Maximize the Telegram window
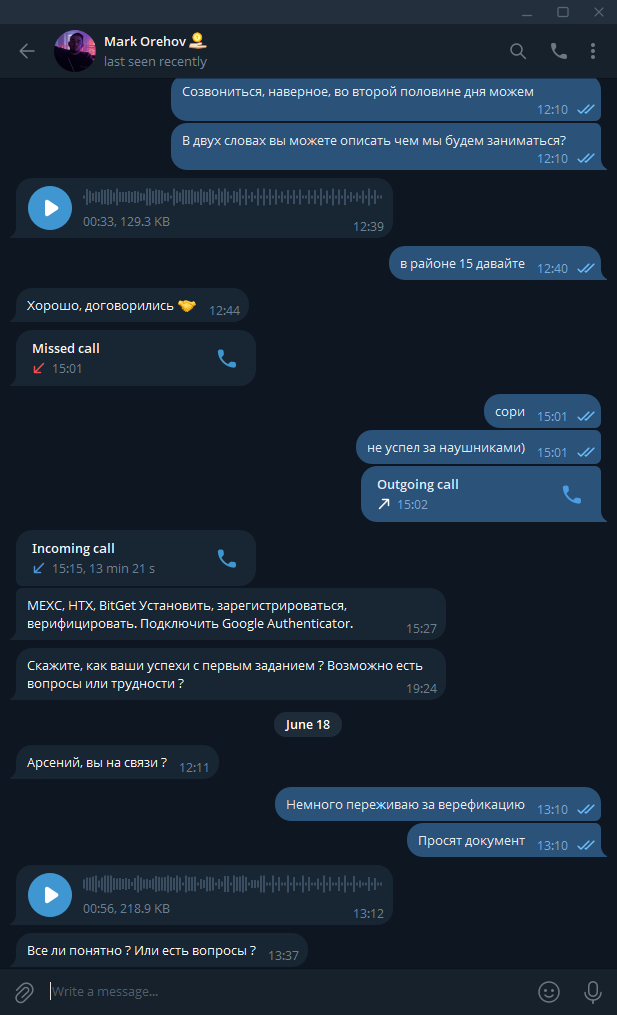Image resolution: width=617 pixels, height=1015 pixels. (563, 11)
